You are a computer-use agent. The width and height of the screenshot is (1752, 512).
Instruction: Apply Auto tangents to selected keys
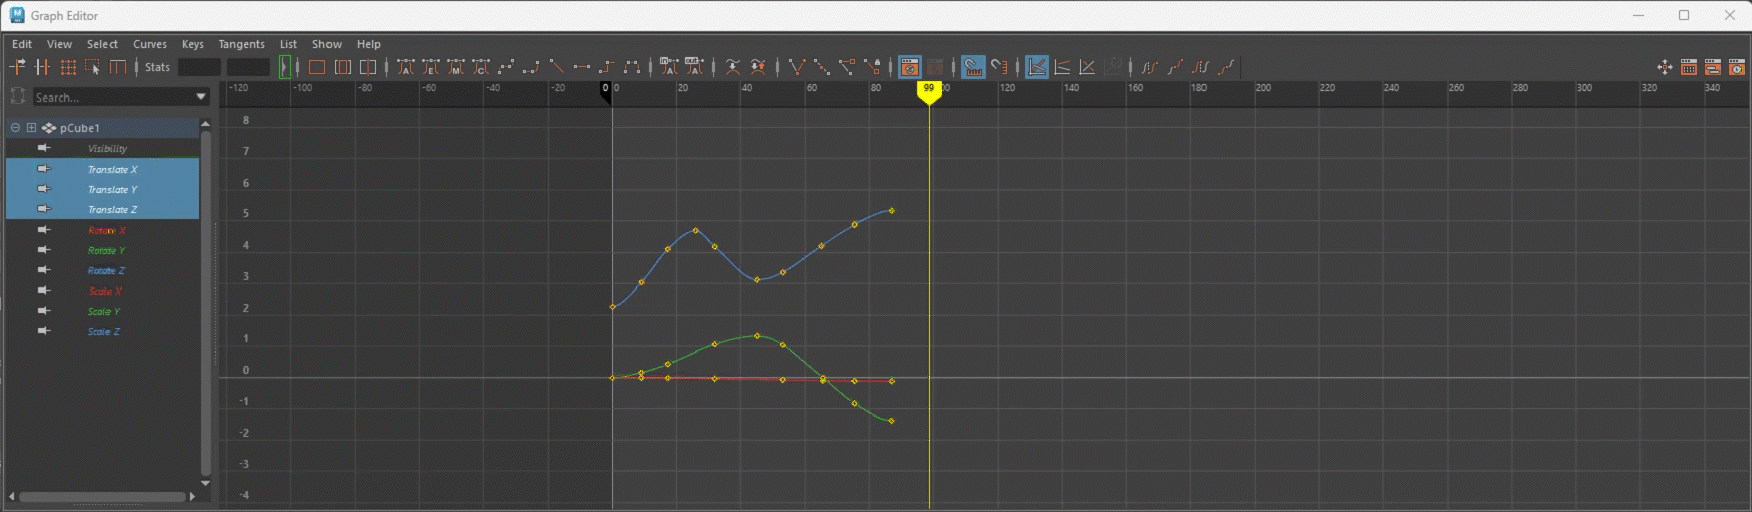point(405,67)
